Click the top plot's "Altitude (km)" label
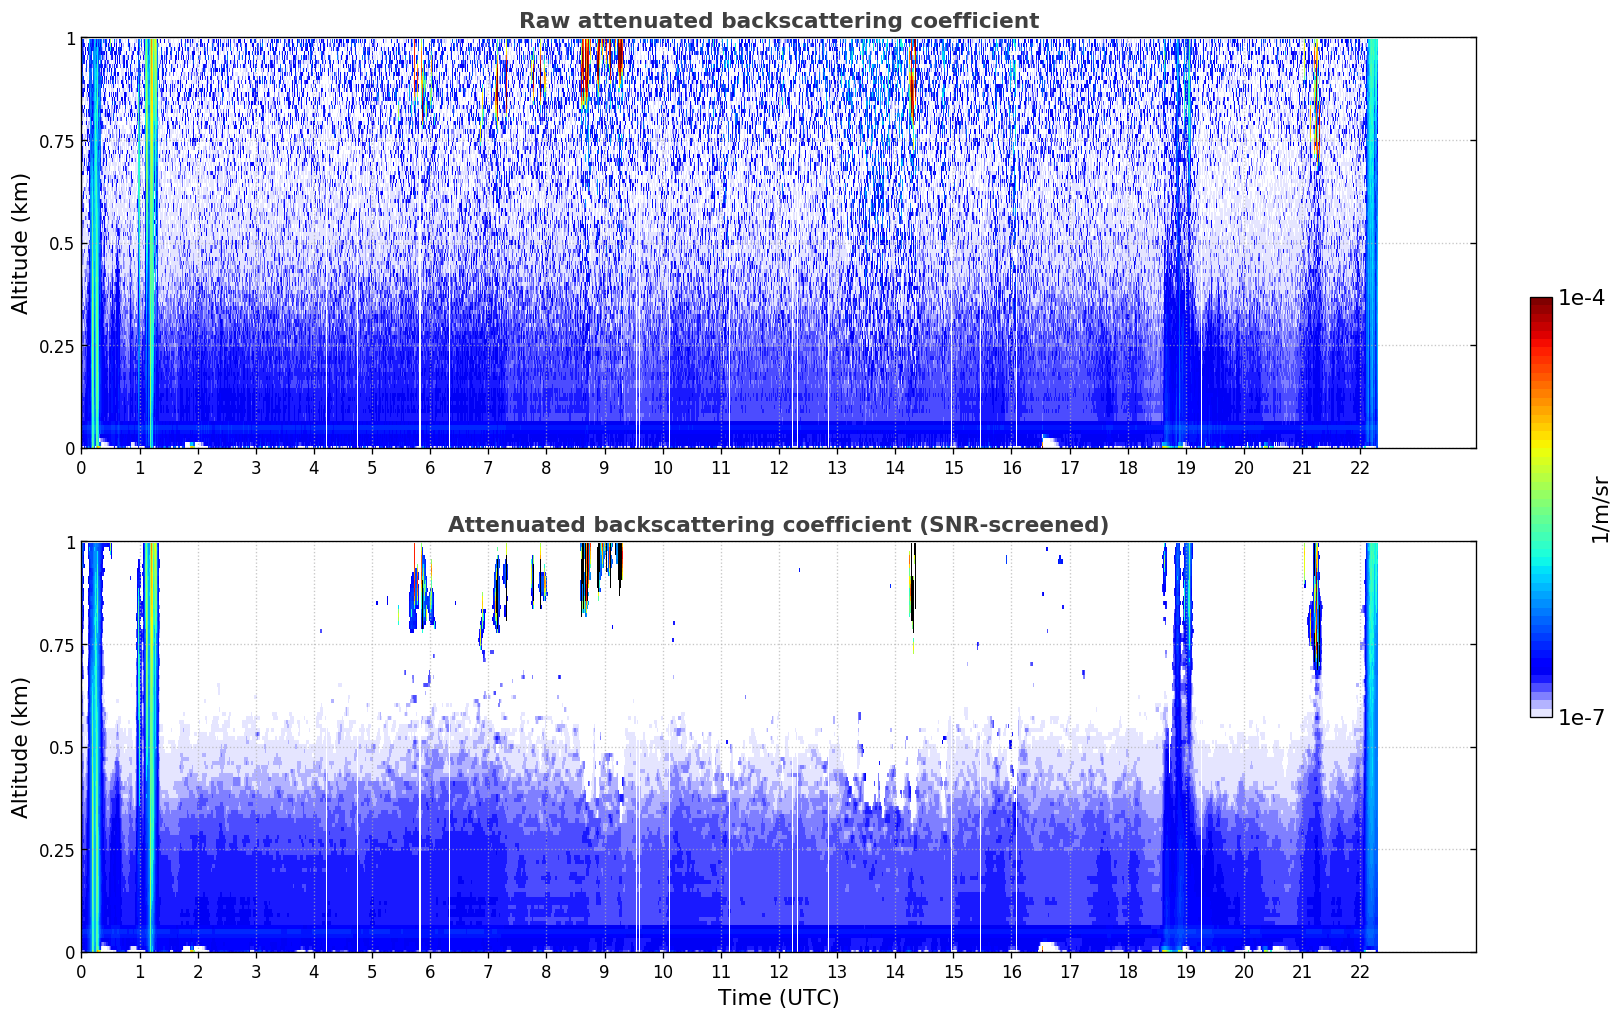 [x=21, y=243]
